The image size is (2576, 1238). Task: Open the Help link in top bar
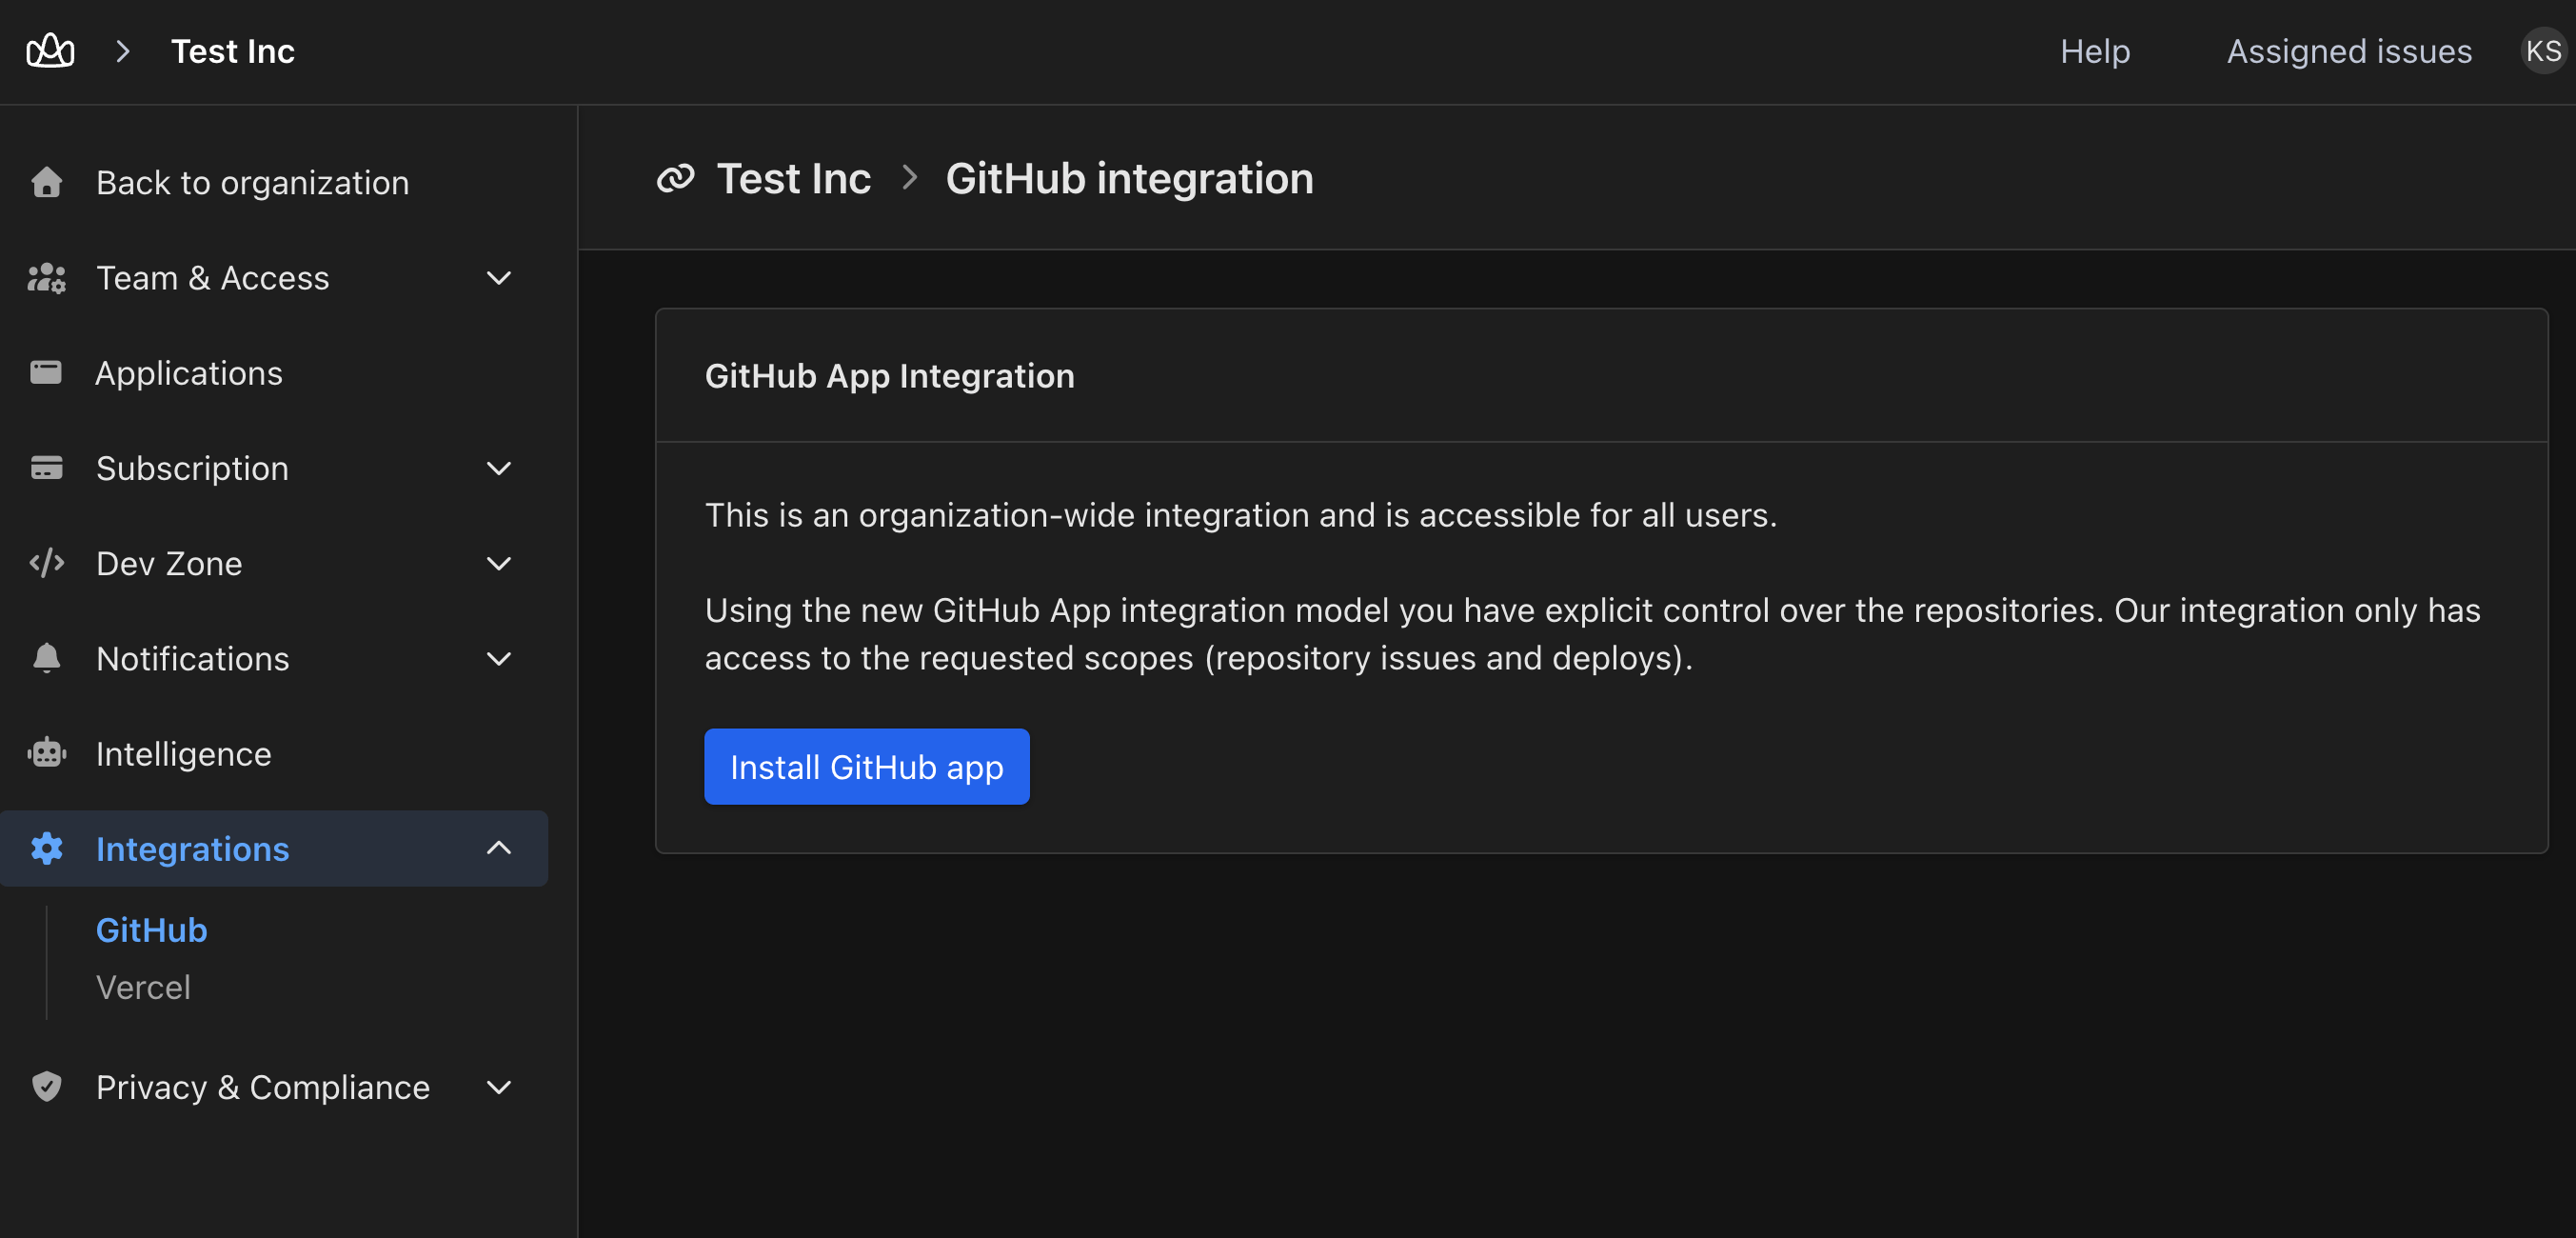pyautogui.click(x=2094, y=50)
